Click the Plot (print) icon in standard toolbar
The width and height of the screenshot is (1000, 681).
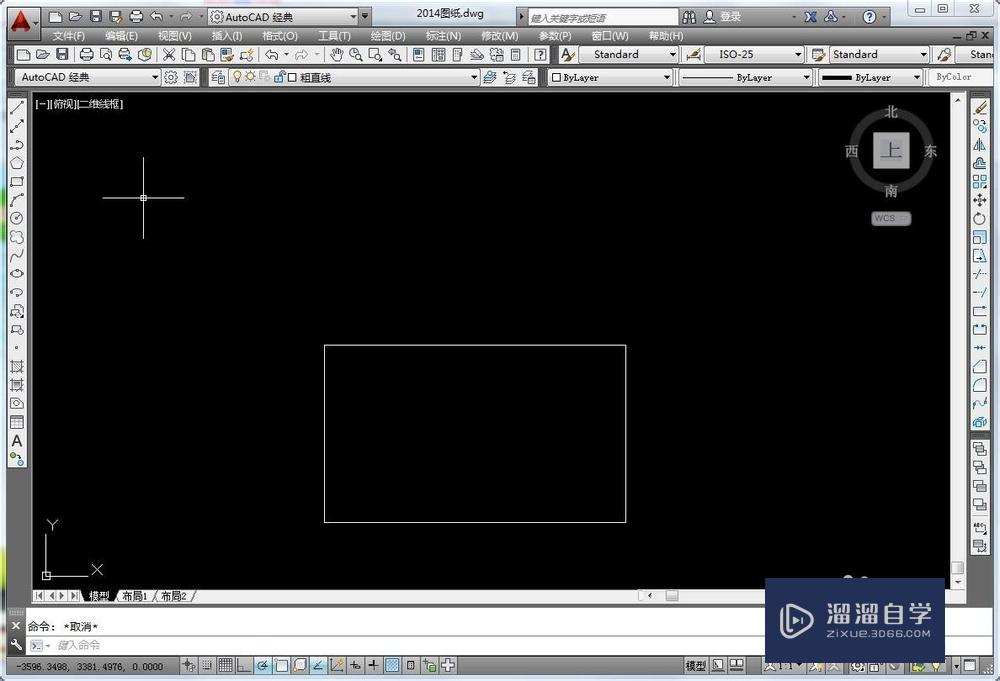click(87, 55)
